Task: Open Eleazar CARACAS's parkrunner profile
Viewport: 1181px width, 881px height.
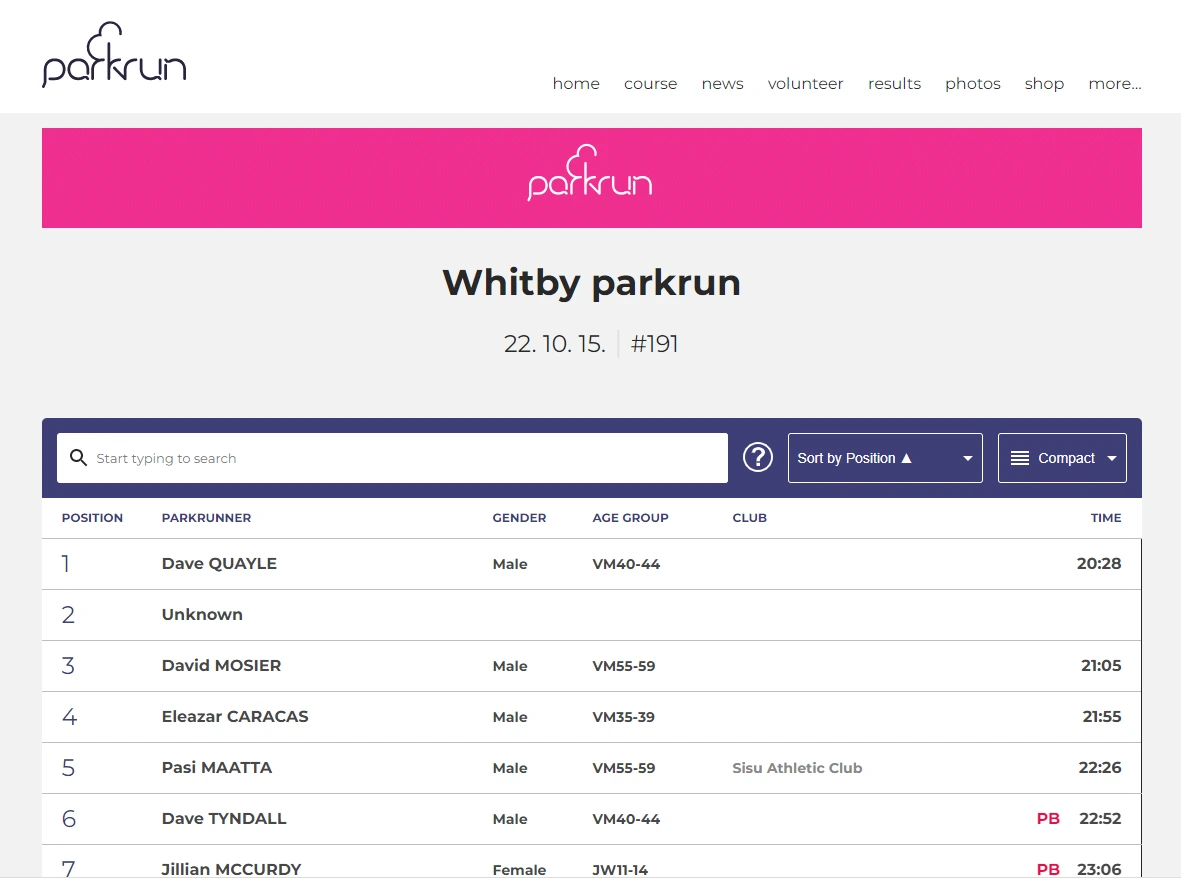Action: click(235, 716)
